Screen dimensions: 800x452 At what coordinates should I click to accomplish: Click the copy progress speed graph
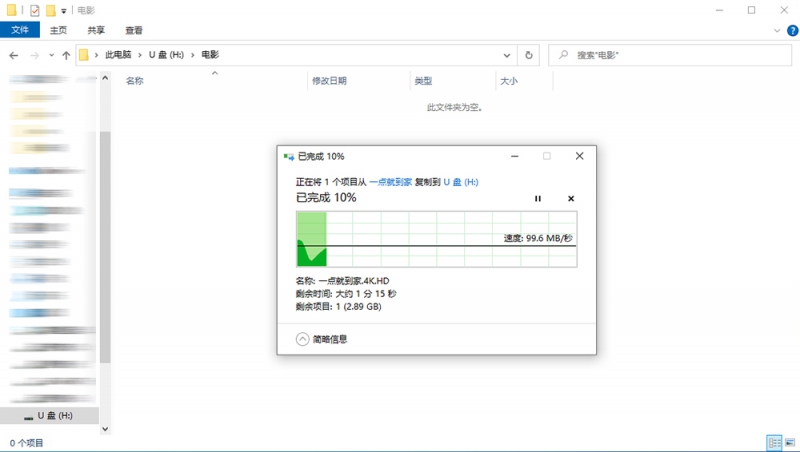coord(437,239)
